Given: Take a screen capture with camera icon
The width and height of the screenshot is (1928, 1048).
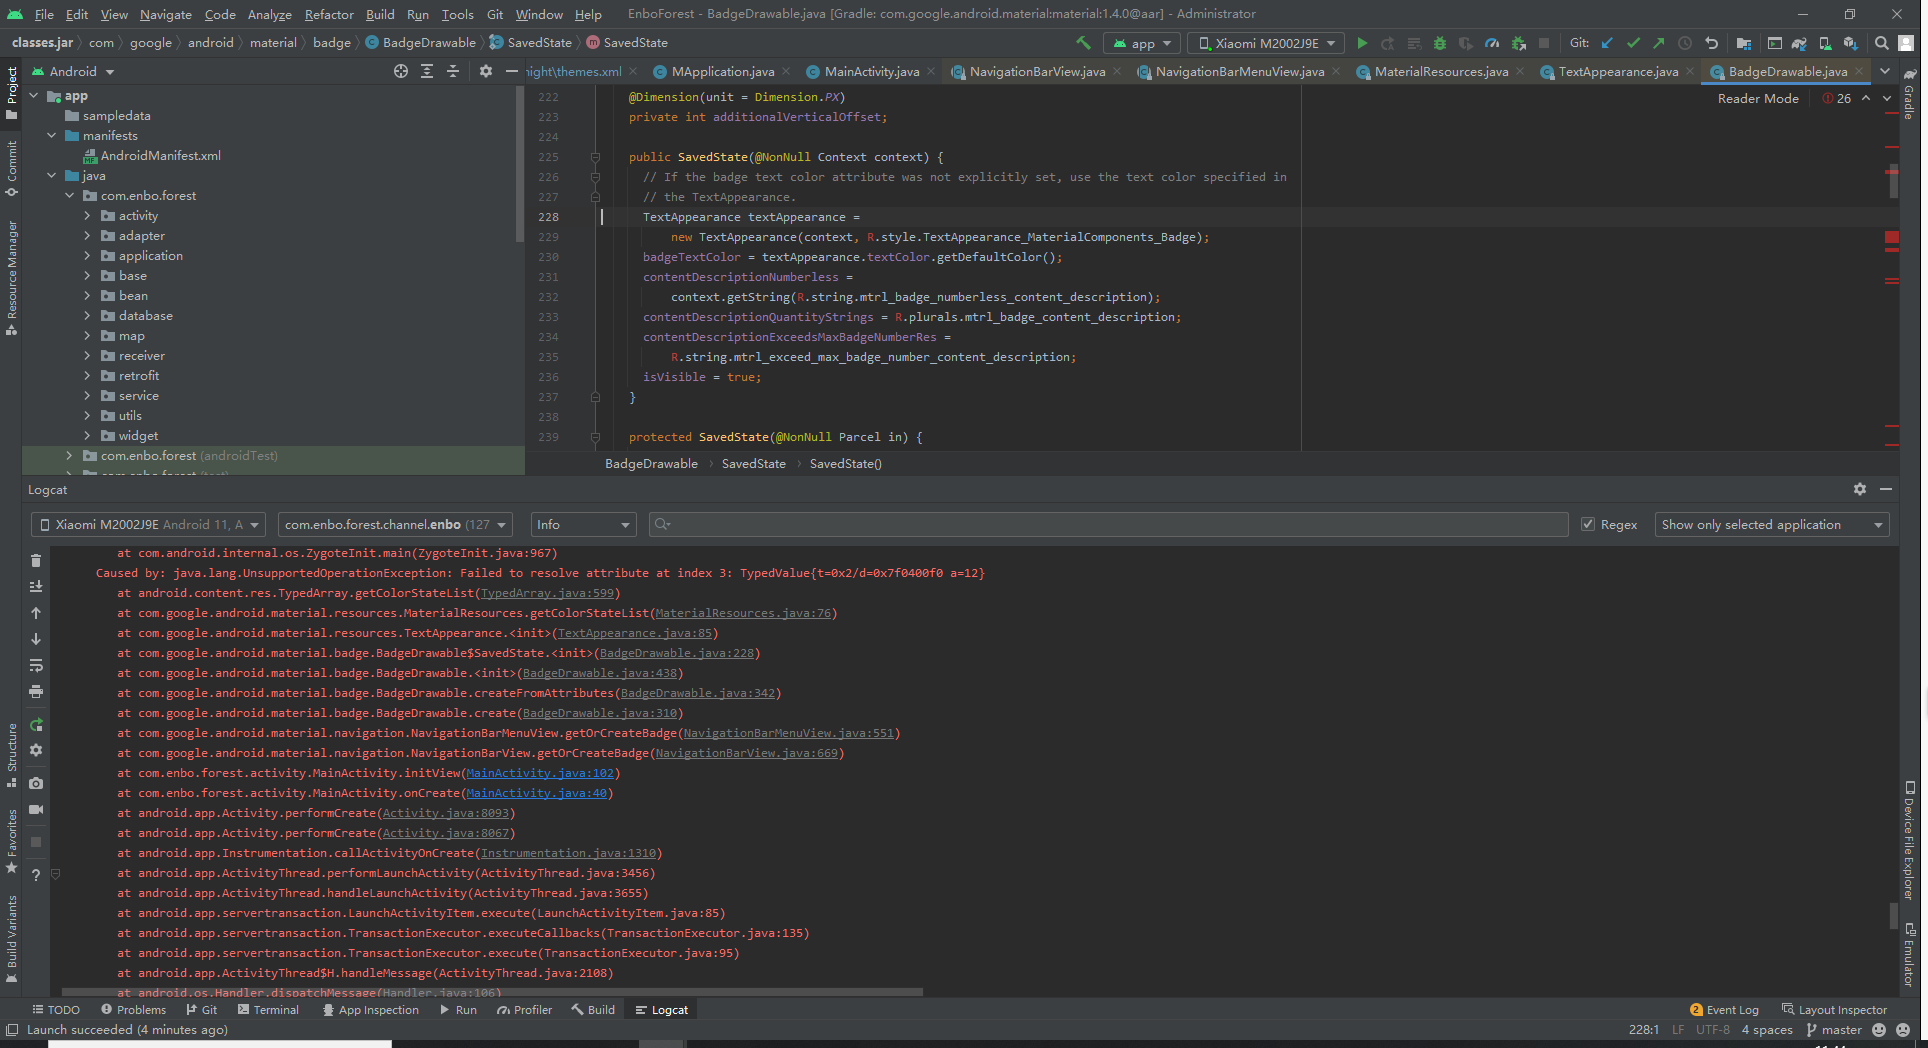Looking at the screenshot, I should [x=36, y=783].
